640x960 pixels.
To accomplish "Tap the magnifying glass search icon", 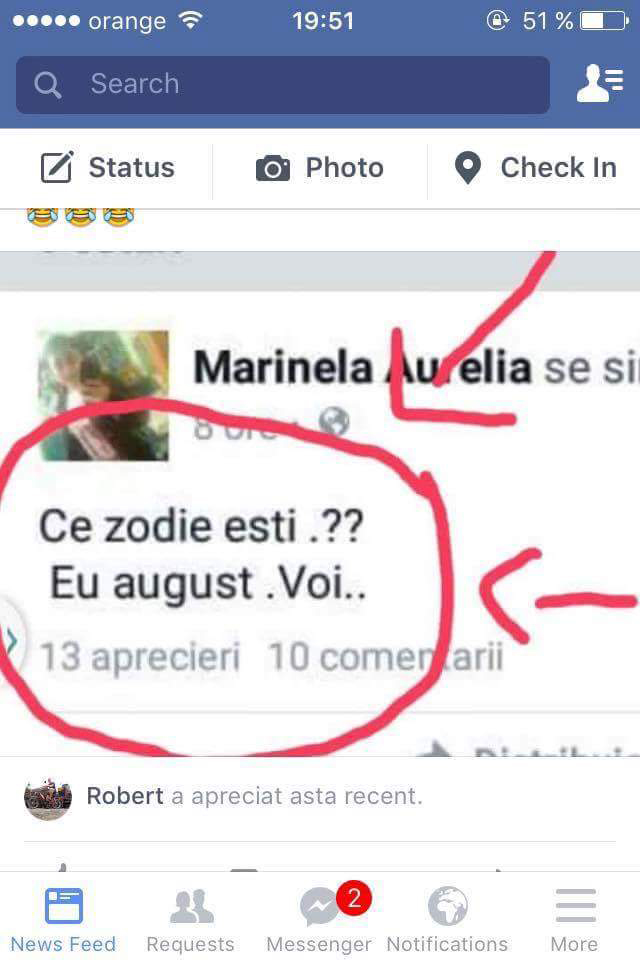I will pyautogui.click(x=47, y=84).
